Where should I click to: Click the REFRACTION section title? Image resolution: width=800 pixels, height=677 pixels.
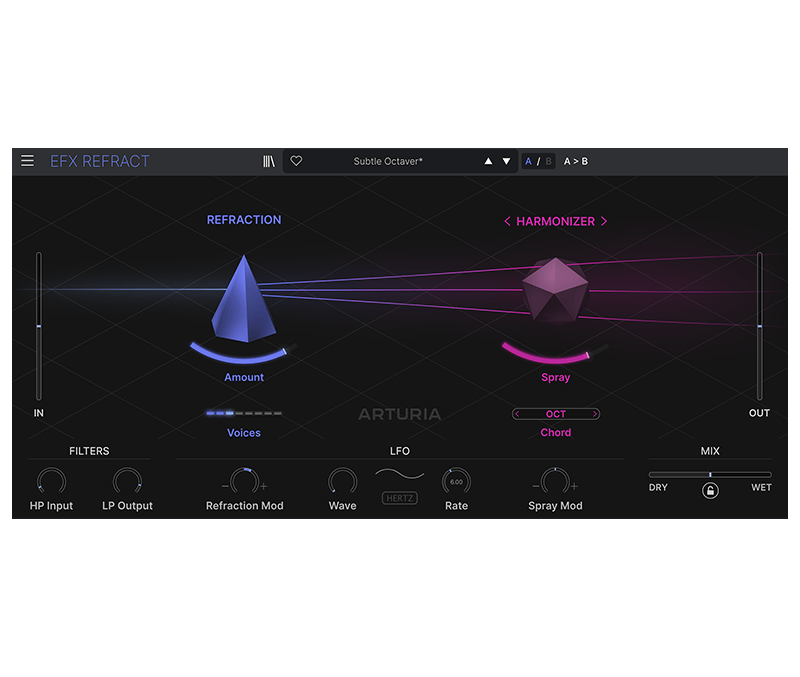click(x=244, y=220)
